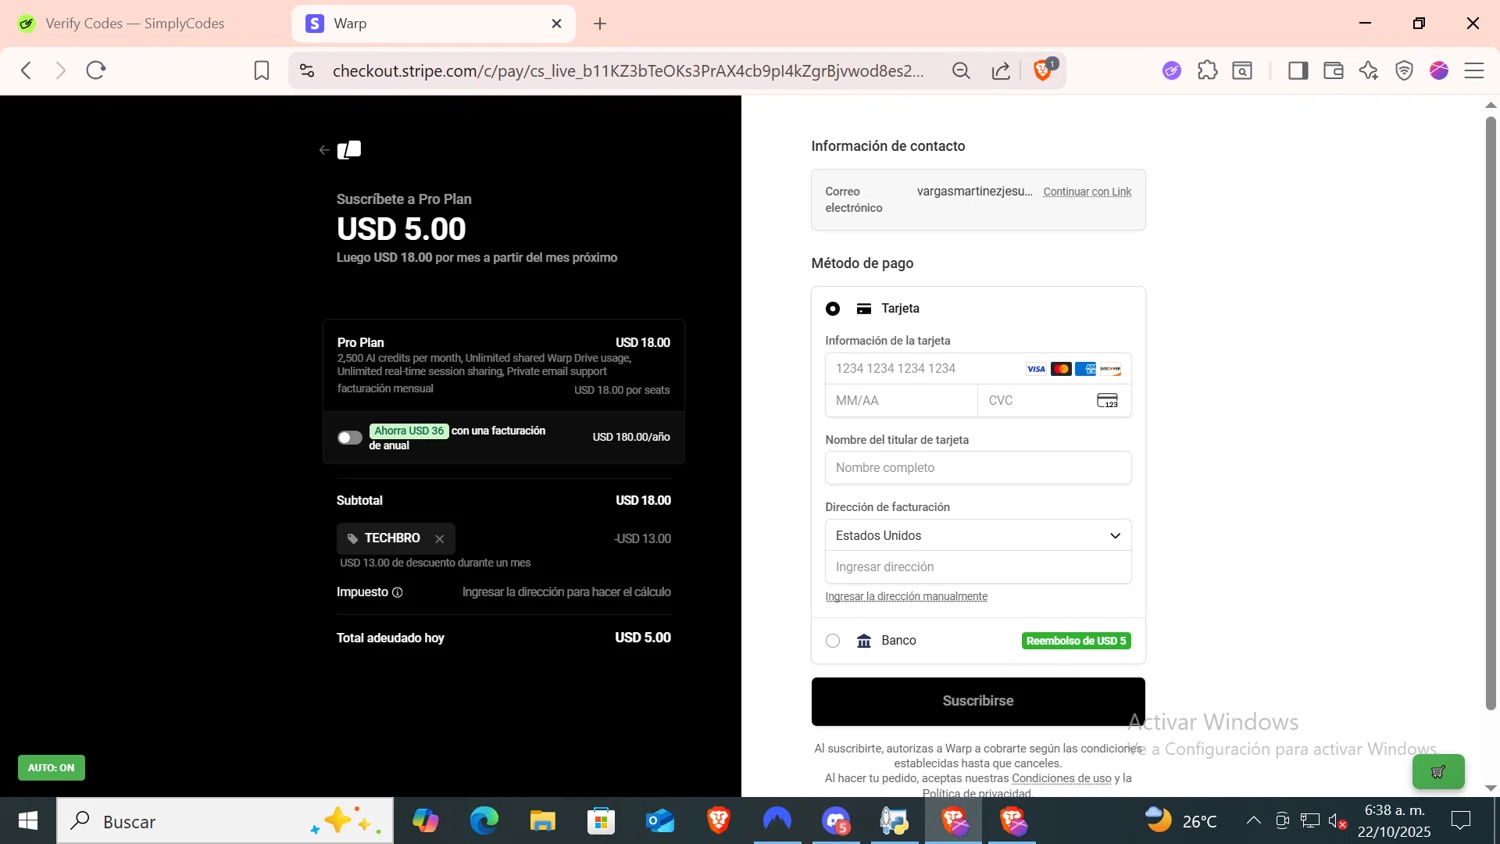The image size is (1500, 844).
Task: Open the extensions puzzle icon
Action: tap(1207, 70)
